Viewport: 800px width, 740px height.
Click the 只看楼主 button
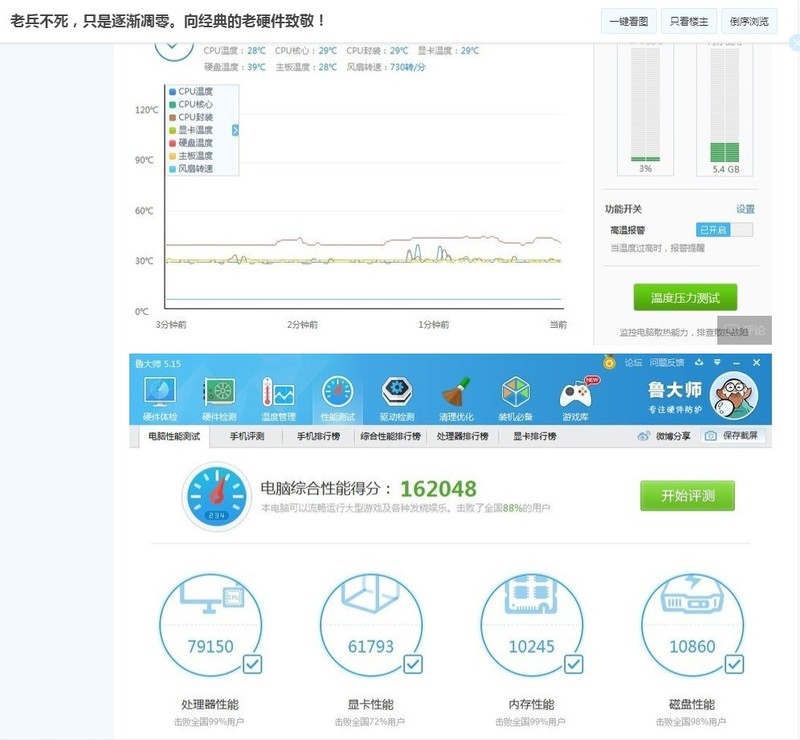689,21
